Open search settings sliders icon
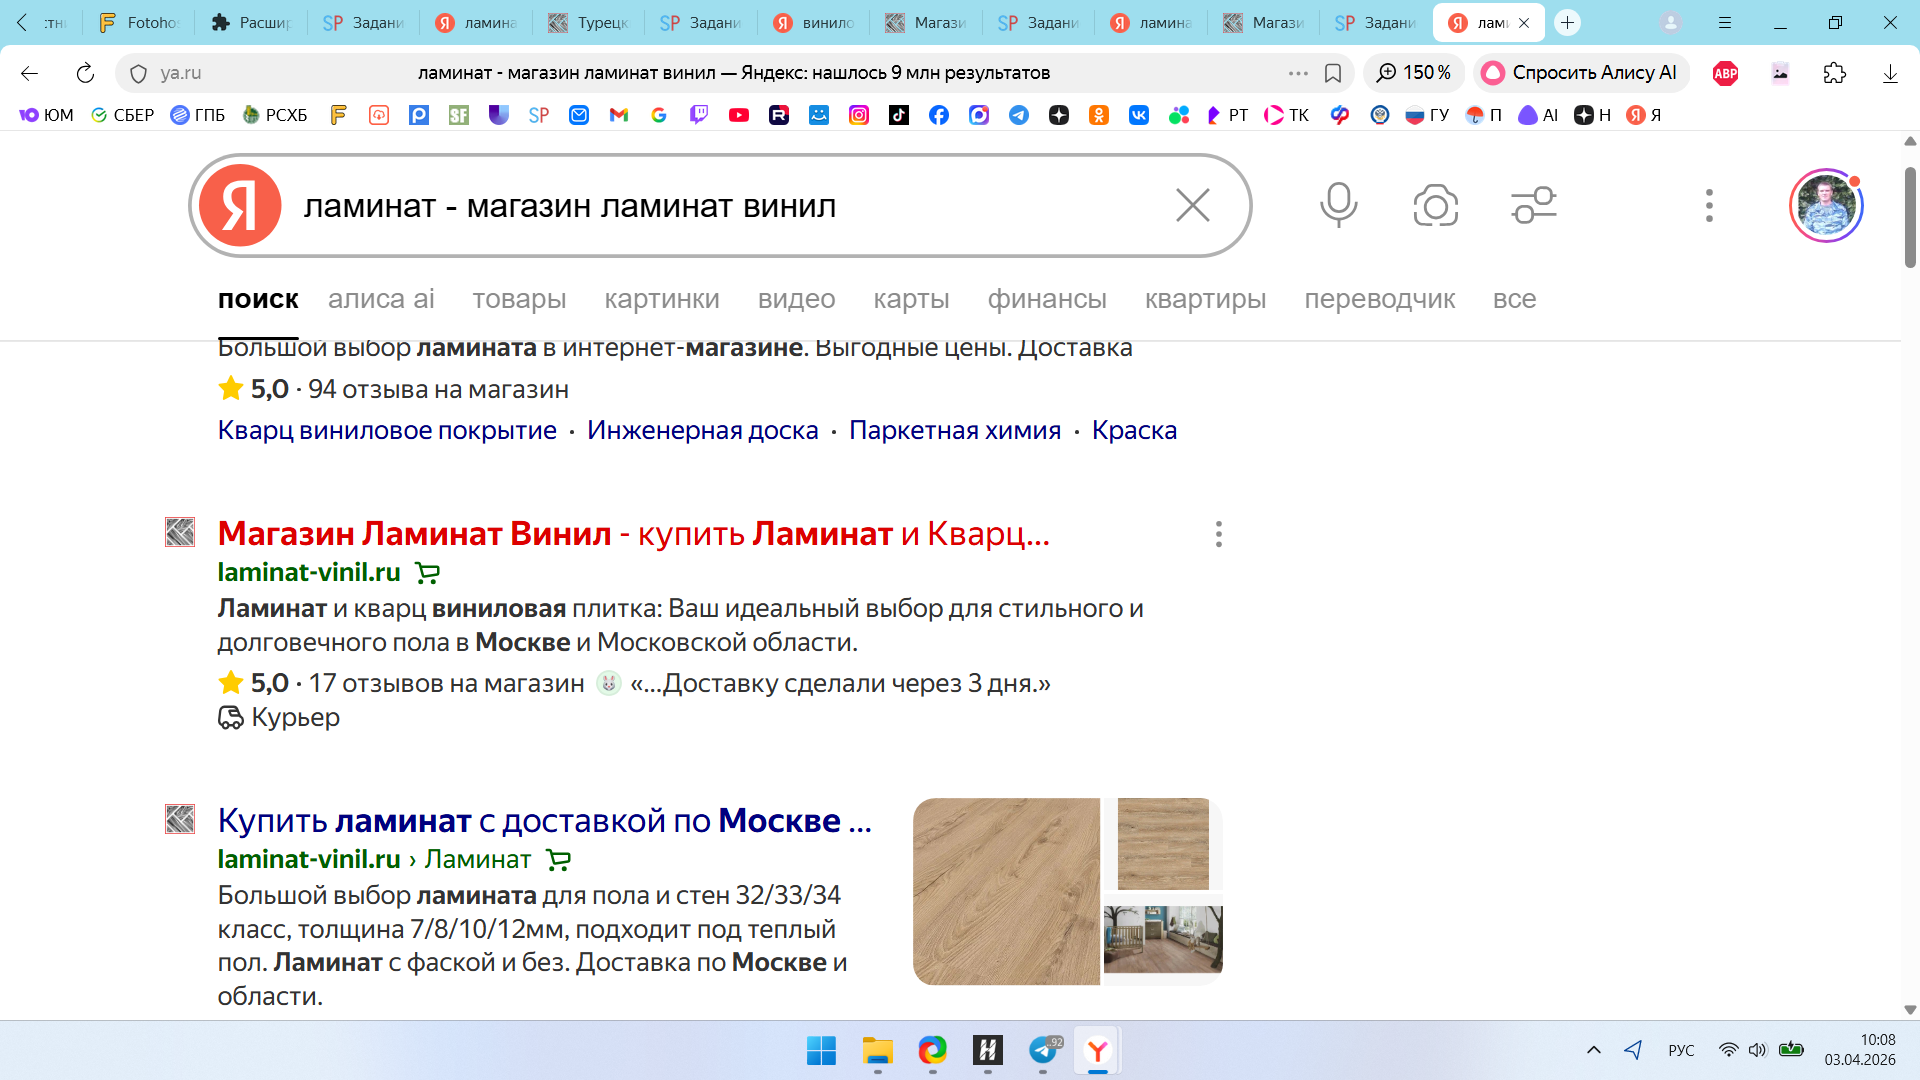 1533,205
